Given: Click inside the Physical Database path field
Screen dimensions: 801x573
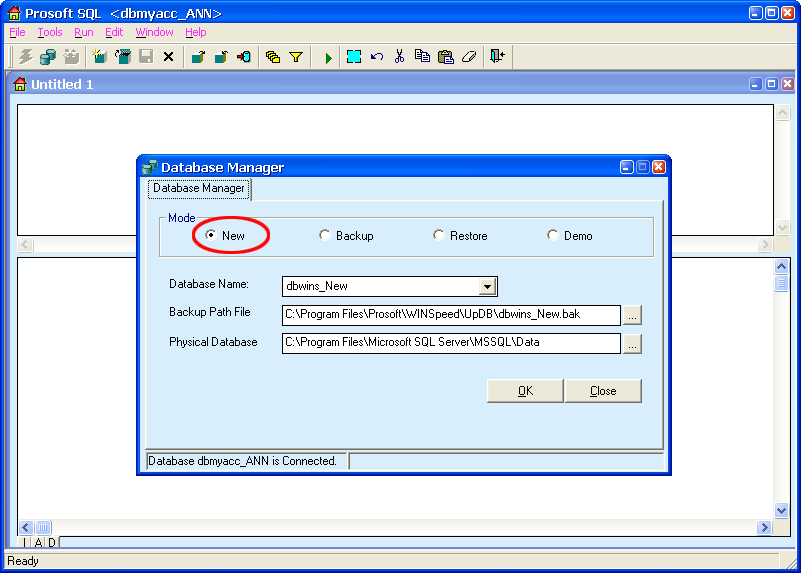Looking at the screenshot, I should click(450, 344).
